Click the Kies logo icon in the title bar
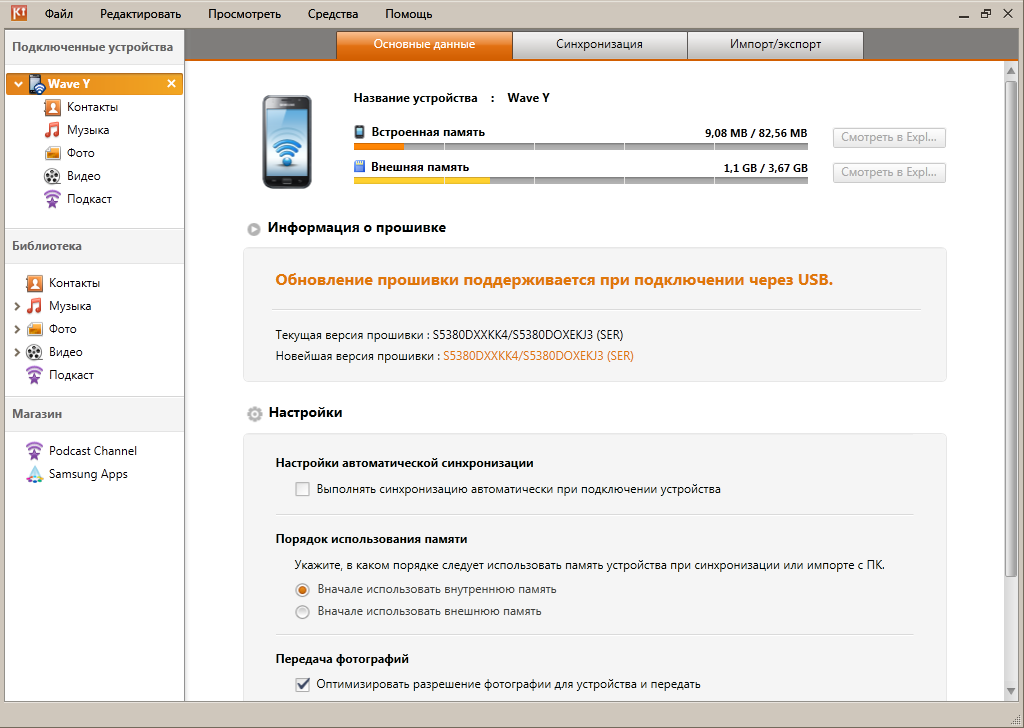 [18, 12]
